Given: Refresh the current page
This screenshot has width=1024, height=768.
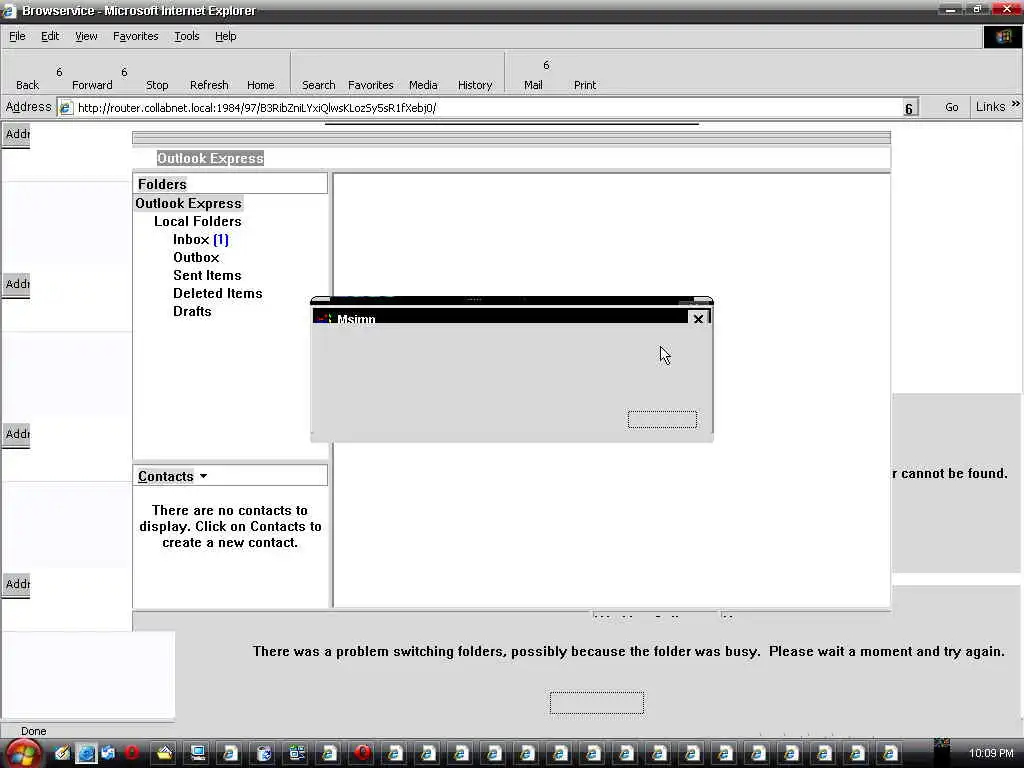Looking at the screenshot, I should click(x=209, y=85).
